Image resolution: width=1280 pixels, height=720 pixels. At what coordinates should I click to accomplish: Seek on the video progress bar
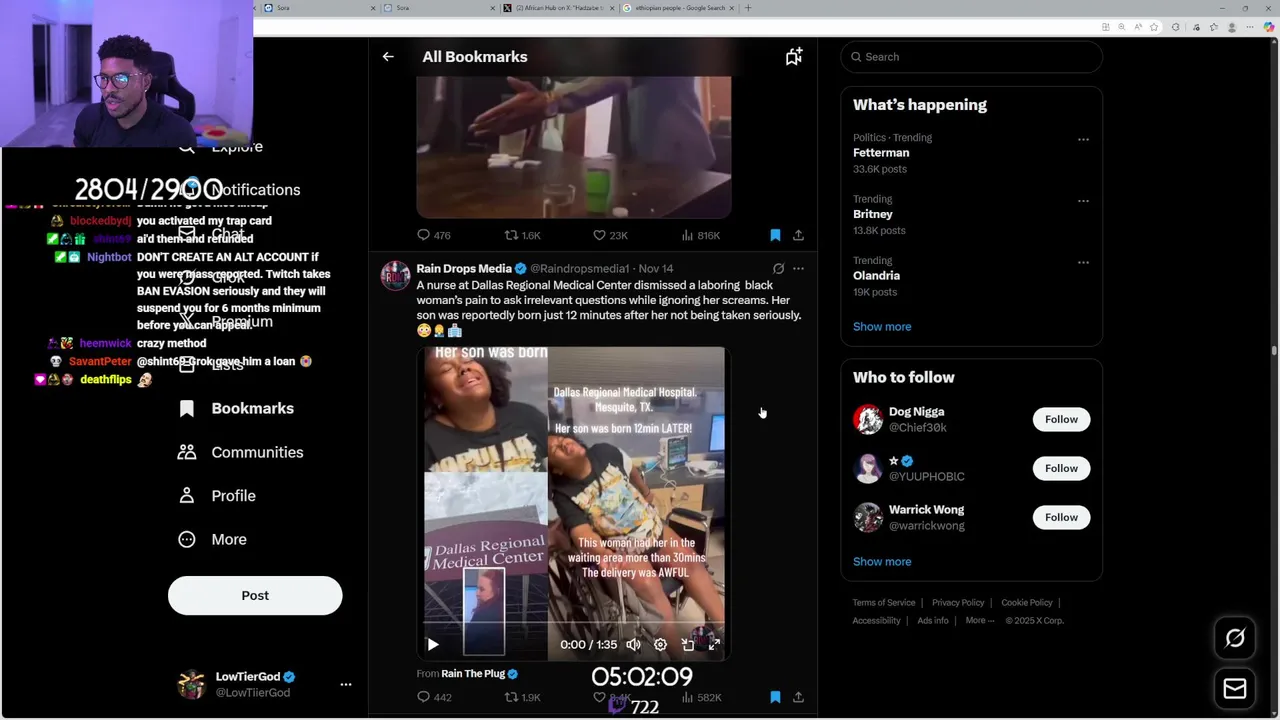[x=574, y=625]
